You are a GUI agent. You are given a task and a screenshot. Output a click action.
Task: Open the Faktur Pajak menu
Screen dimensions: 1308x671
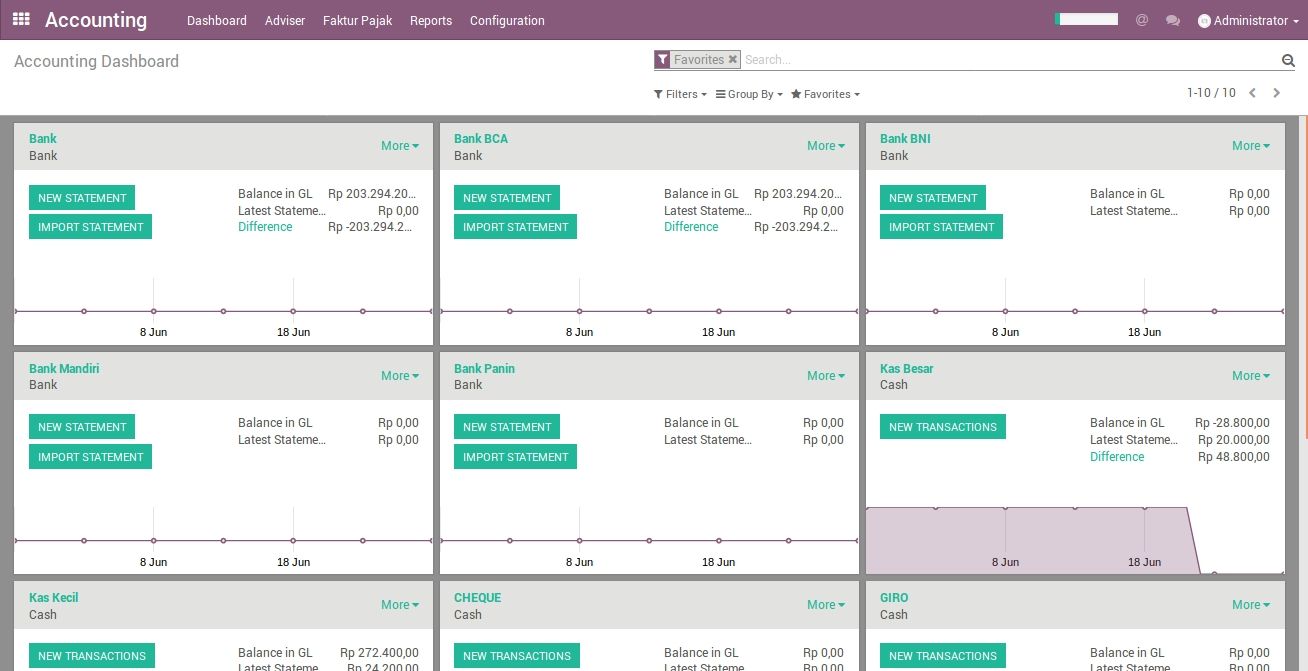[357, 20]
